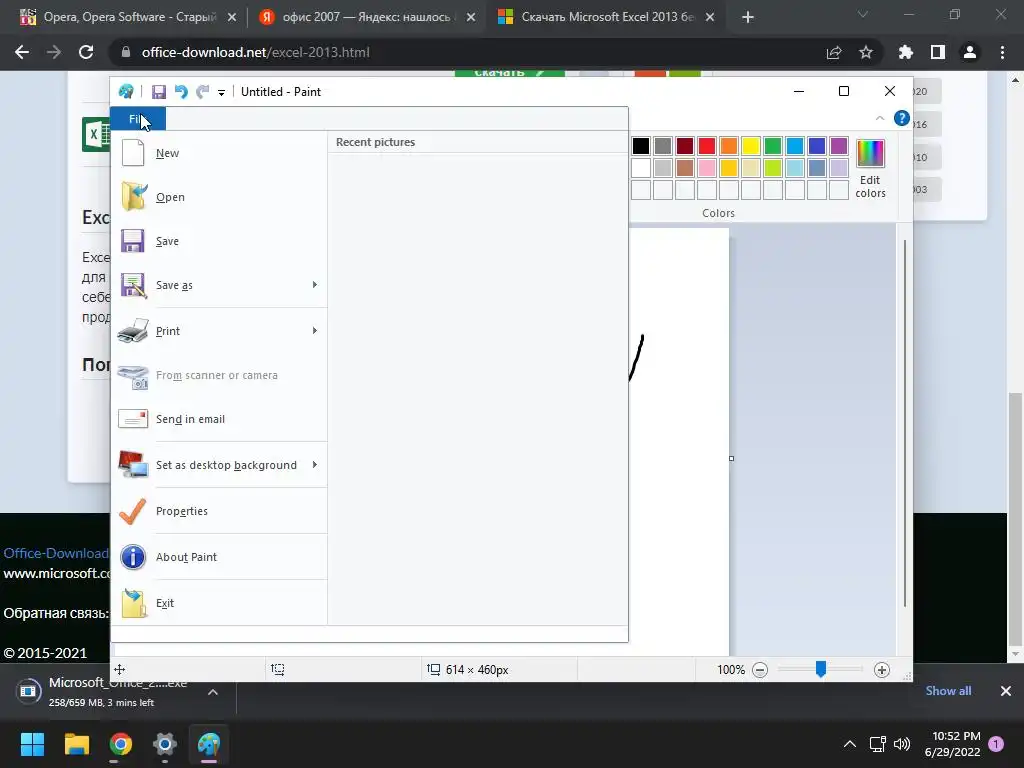Pick the green color swatch in top row
This screenshot has height=768, width=1024.
tap(773, 146)
